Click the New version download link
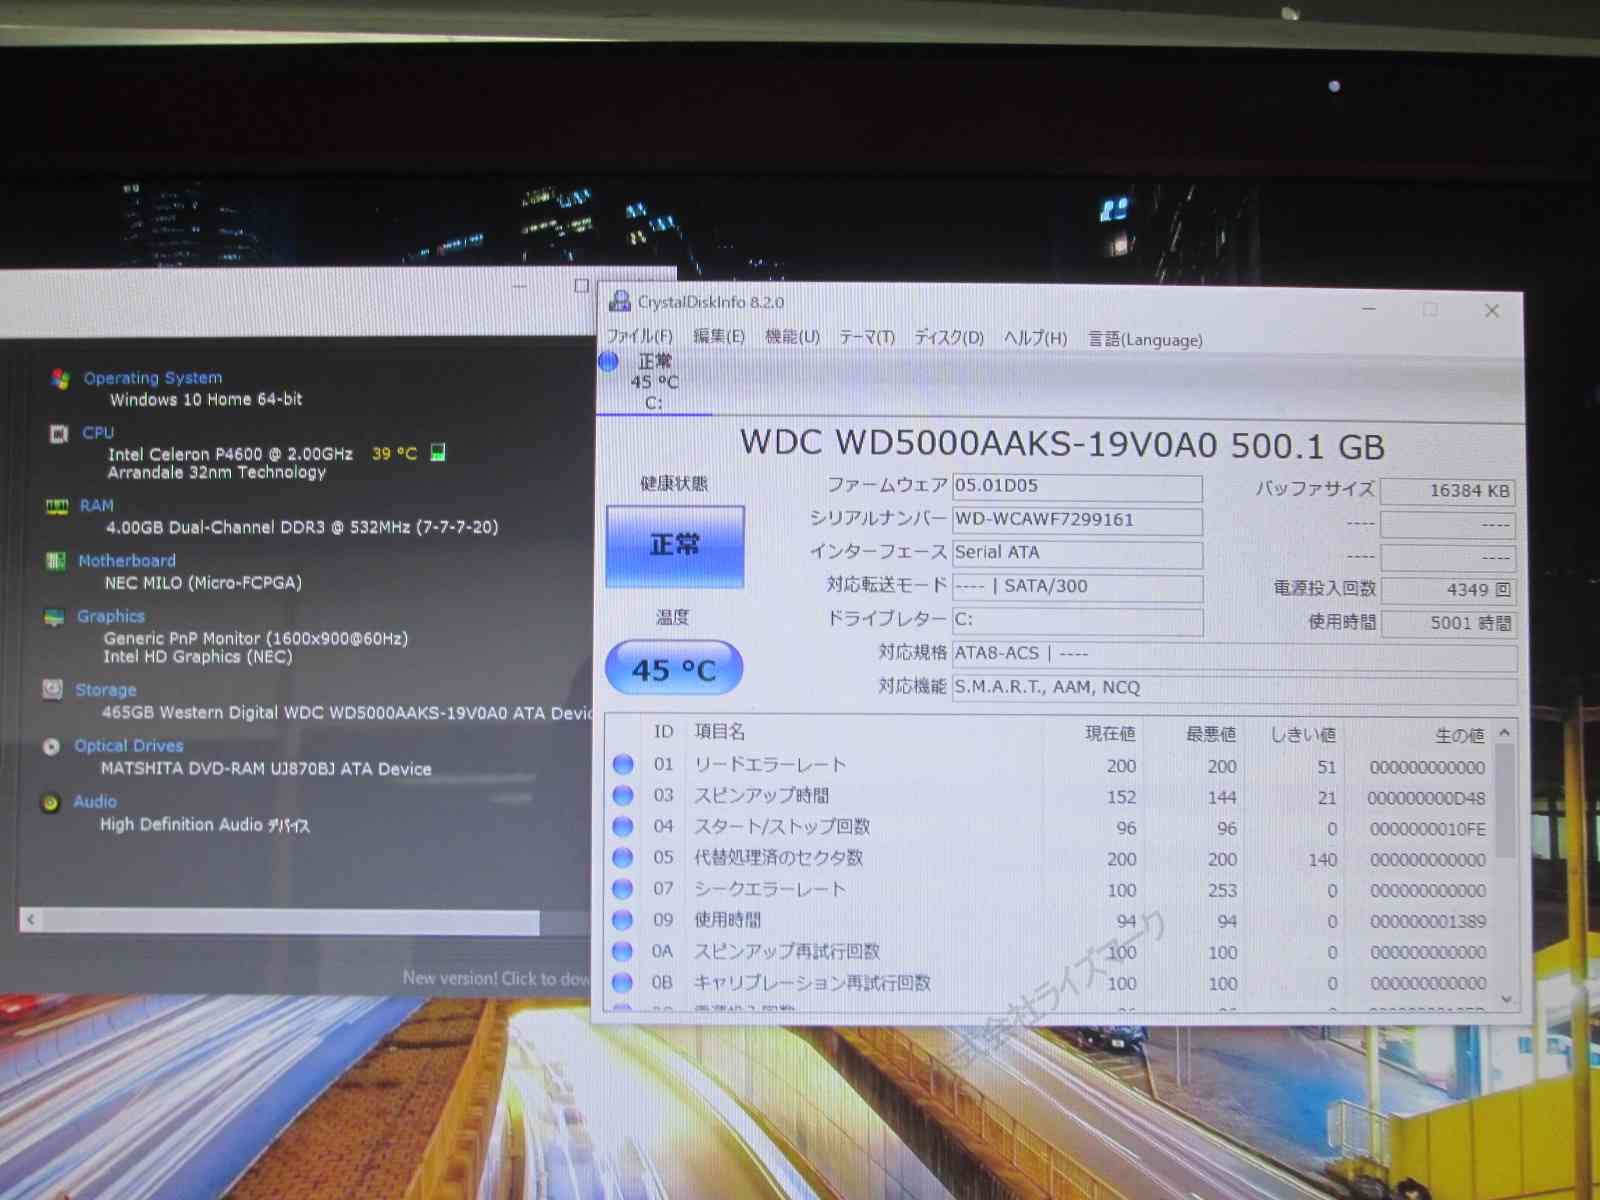Image resolution: width=1600 pixels, height=1200 pixels. 496,978
